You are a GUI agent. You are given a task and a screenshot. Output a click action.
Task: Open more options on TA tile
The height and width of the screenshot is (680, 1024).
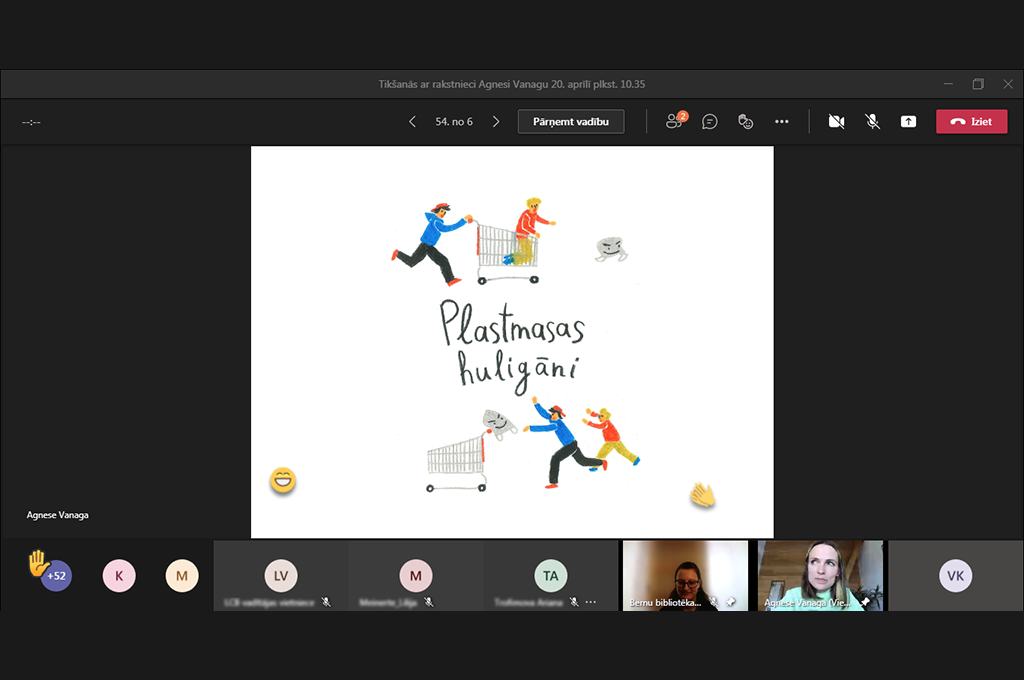tap(591, 602)
